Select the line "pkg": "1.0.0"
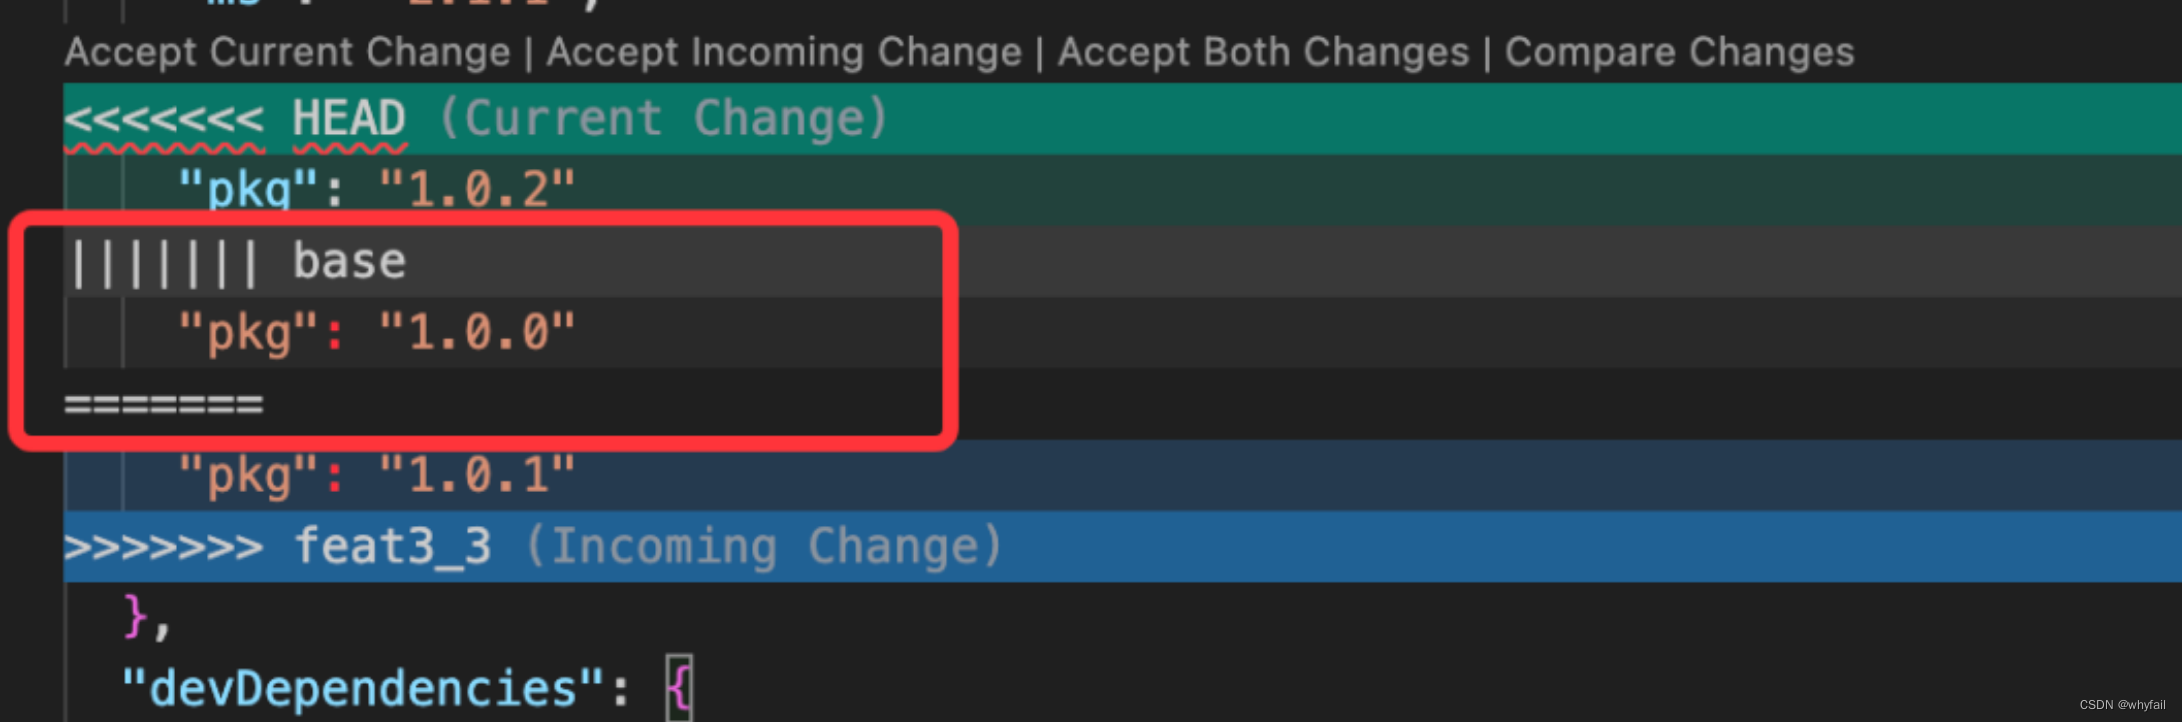Viewport: 2182px width, 722px height. (375, 331)
